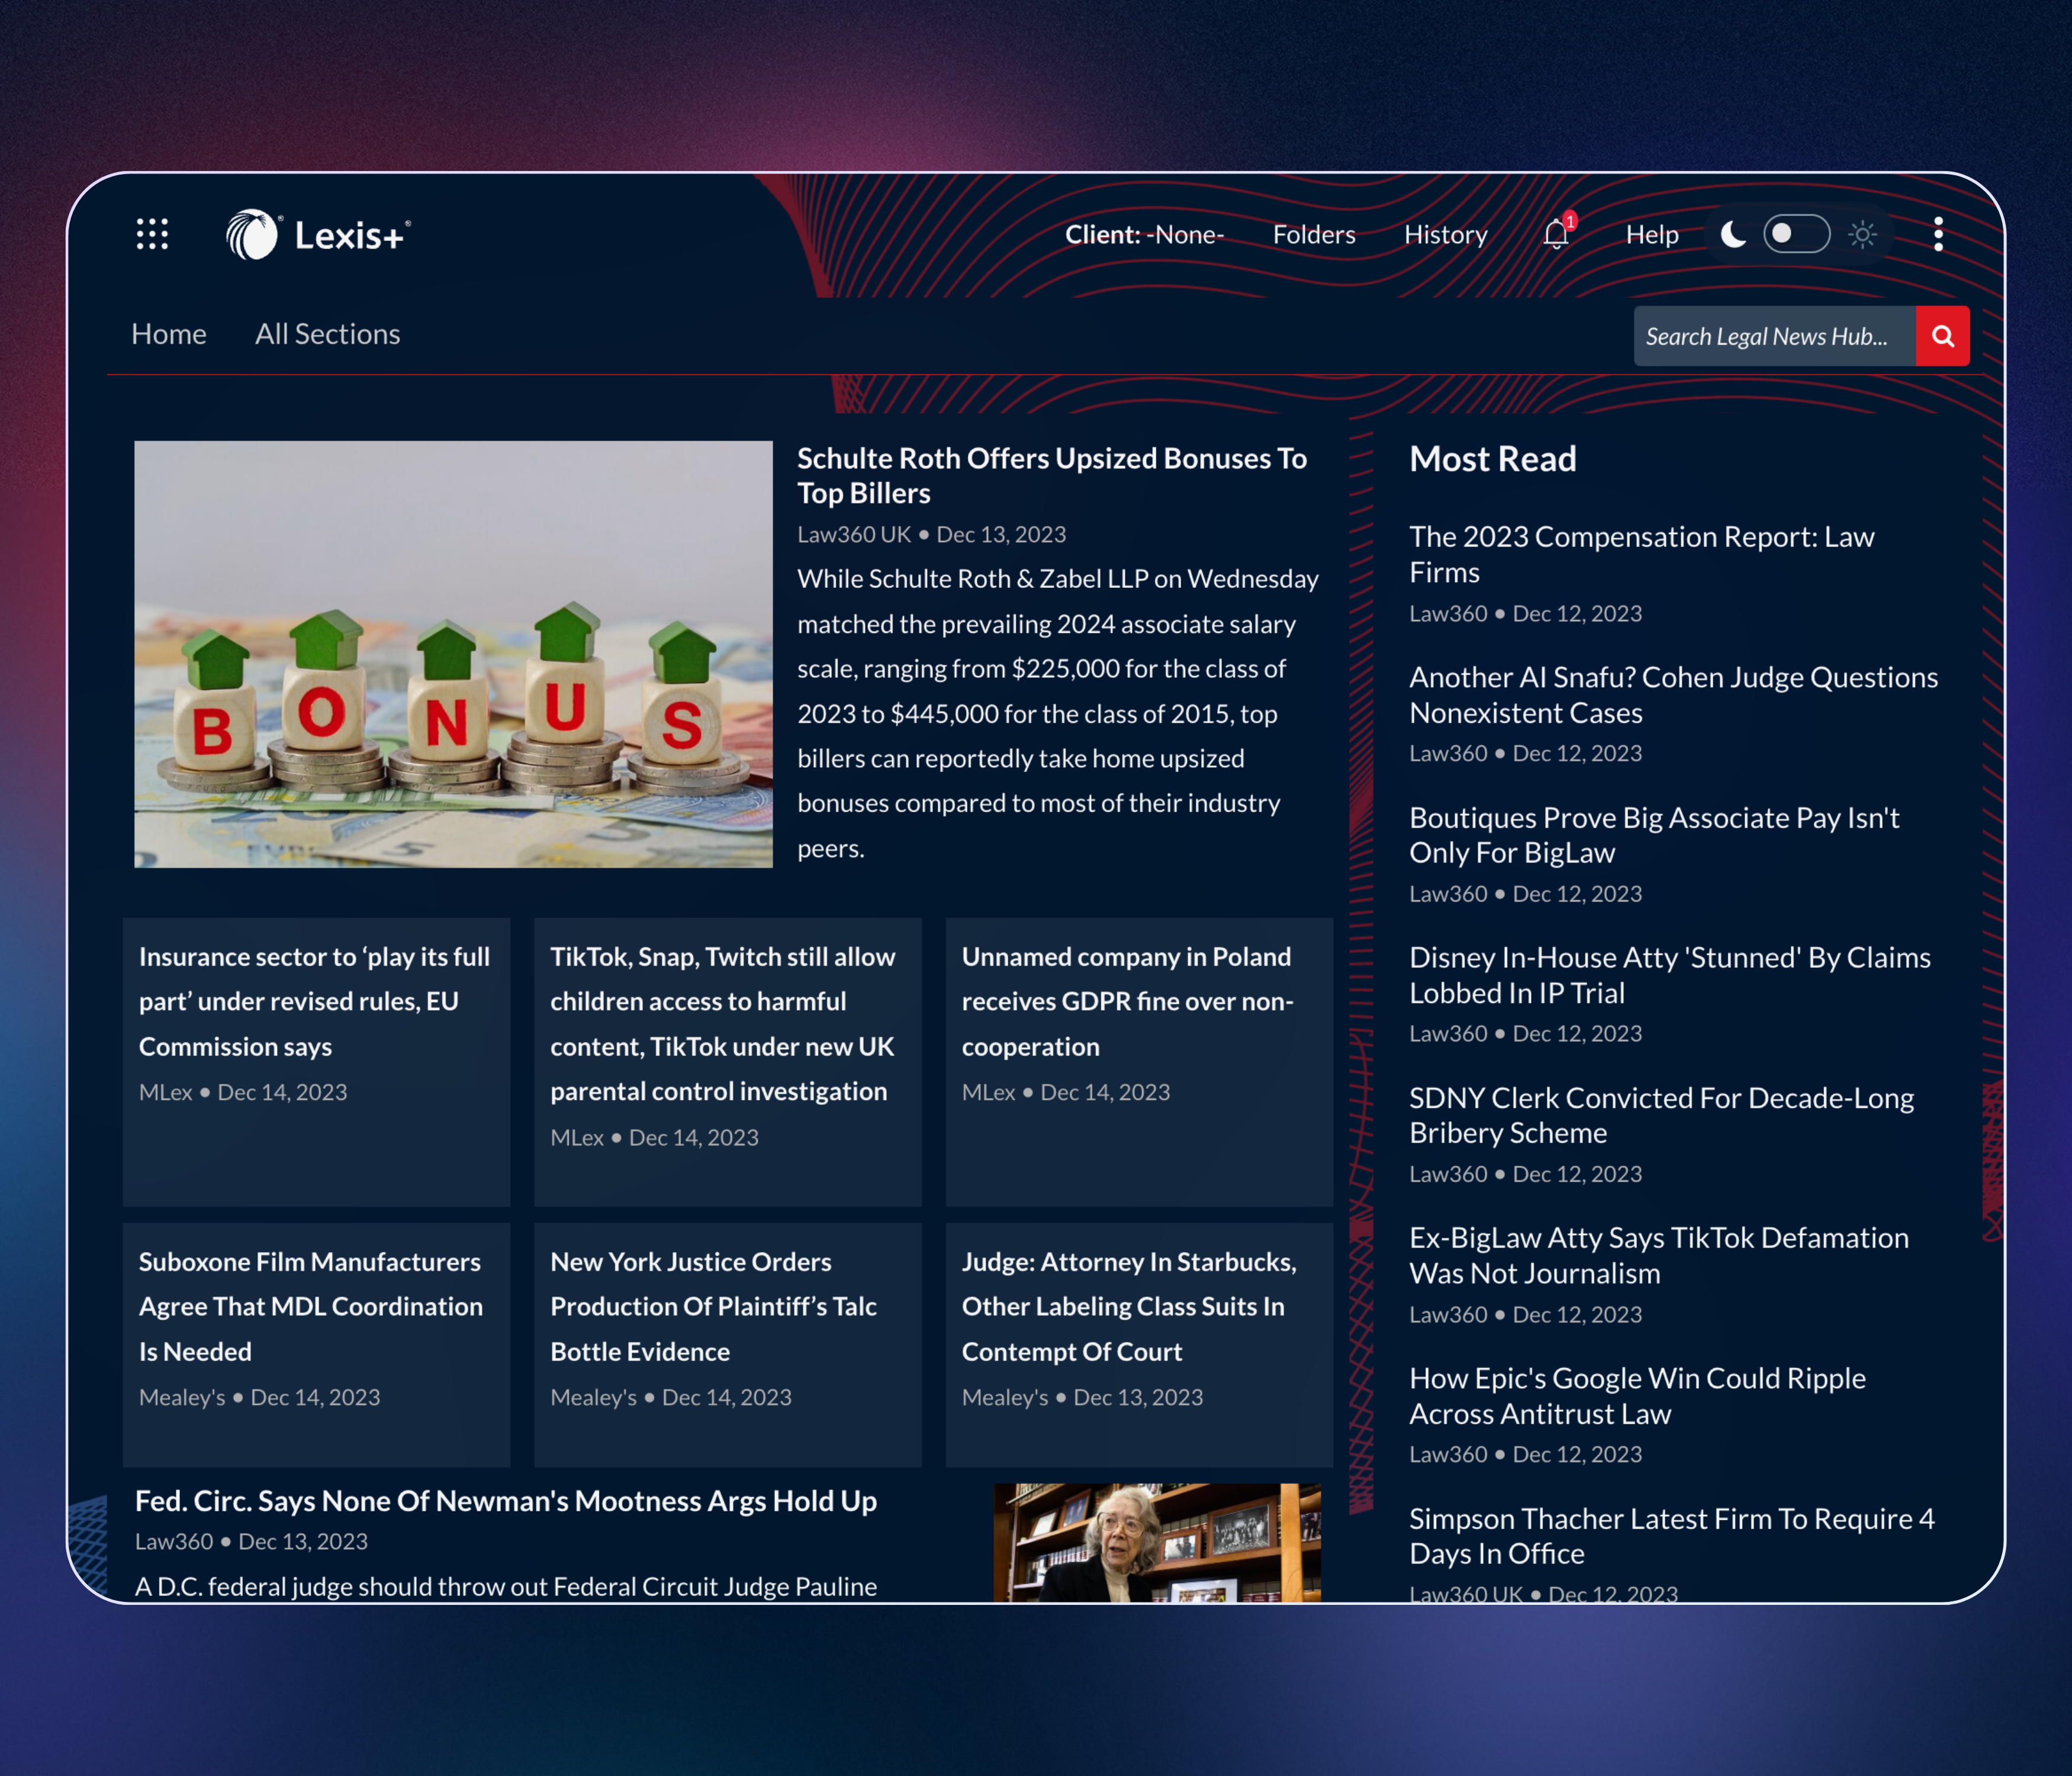Open the History menu
2072x1776 pixels.
click(1445, 234)
